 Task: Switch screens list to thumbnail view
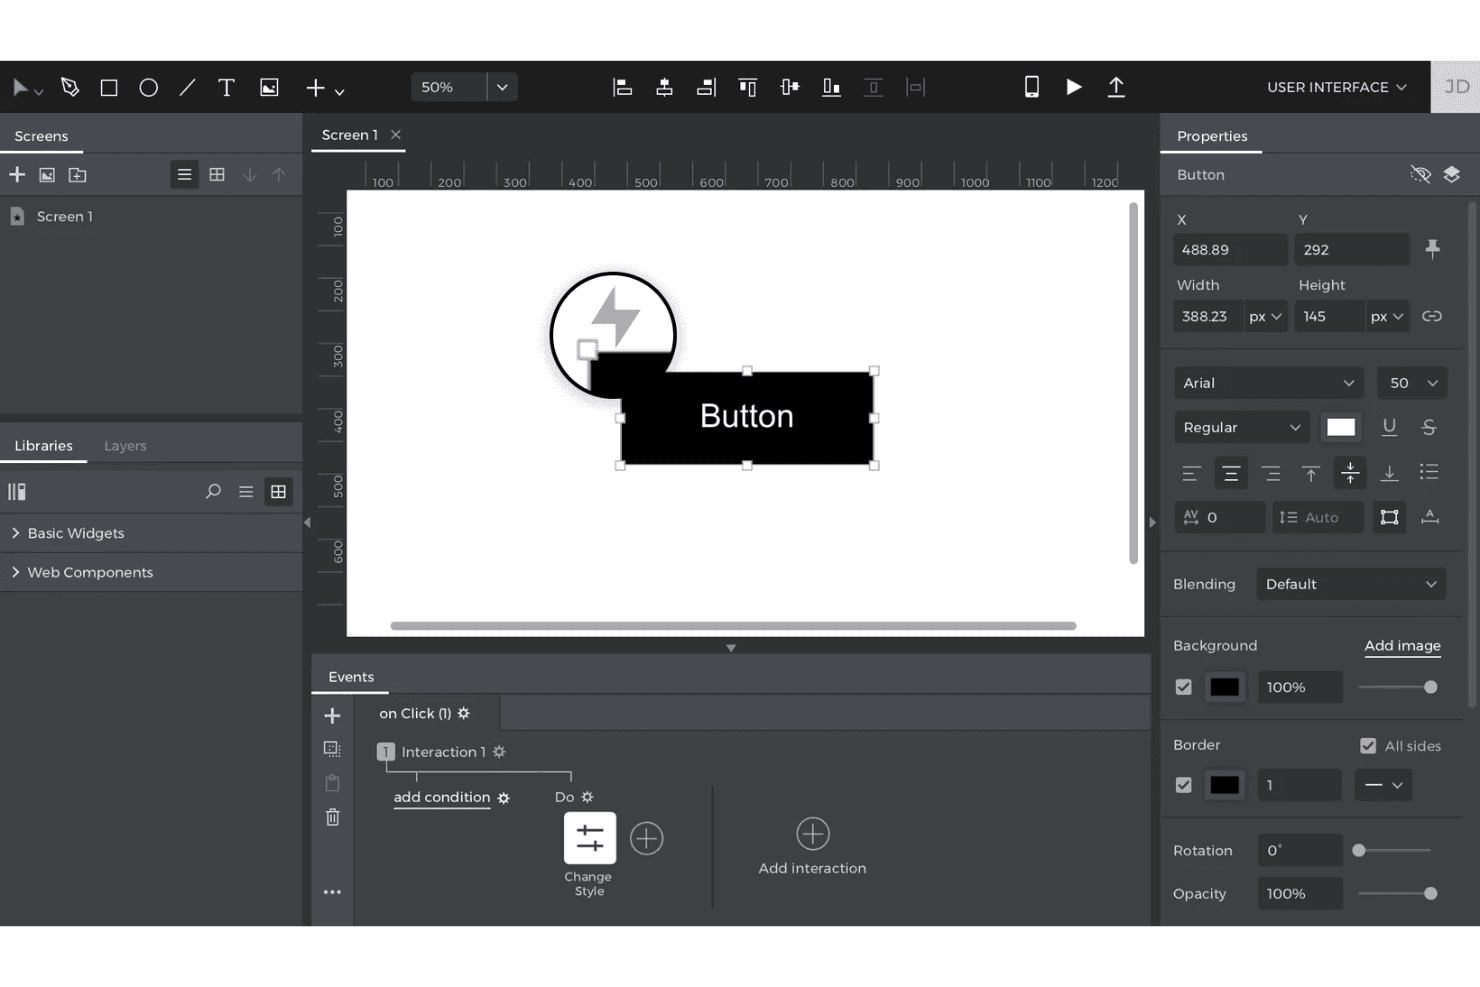(217, 174)
